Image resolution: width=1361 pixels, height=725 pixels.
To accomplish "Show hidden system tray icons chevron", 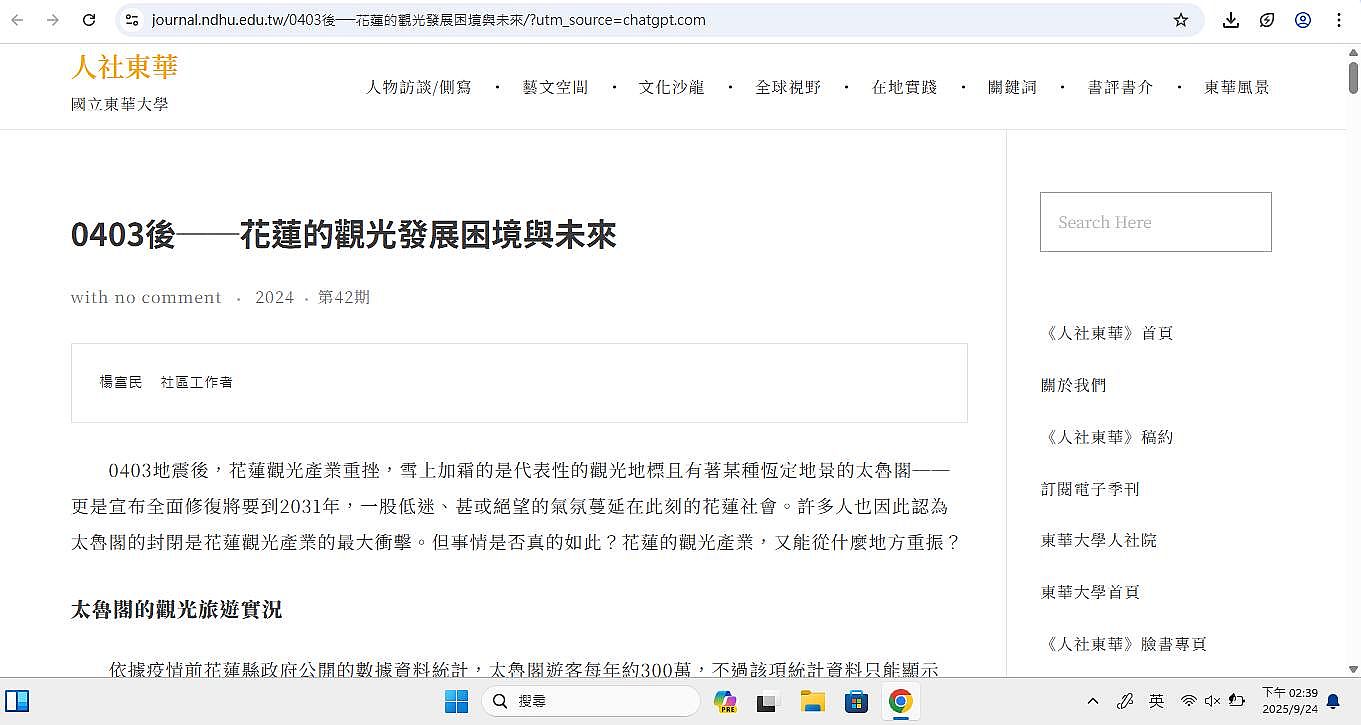I will point(1093,702).
